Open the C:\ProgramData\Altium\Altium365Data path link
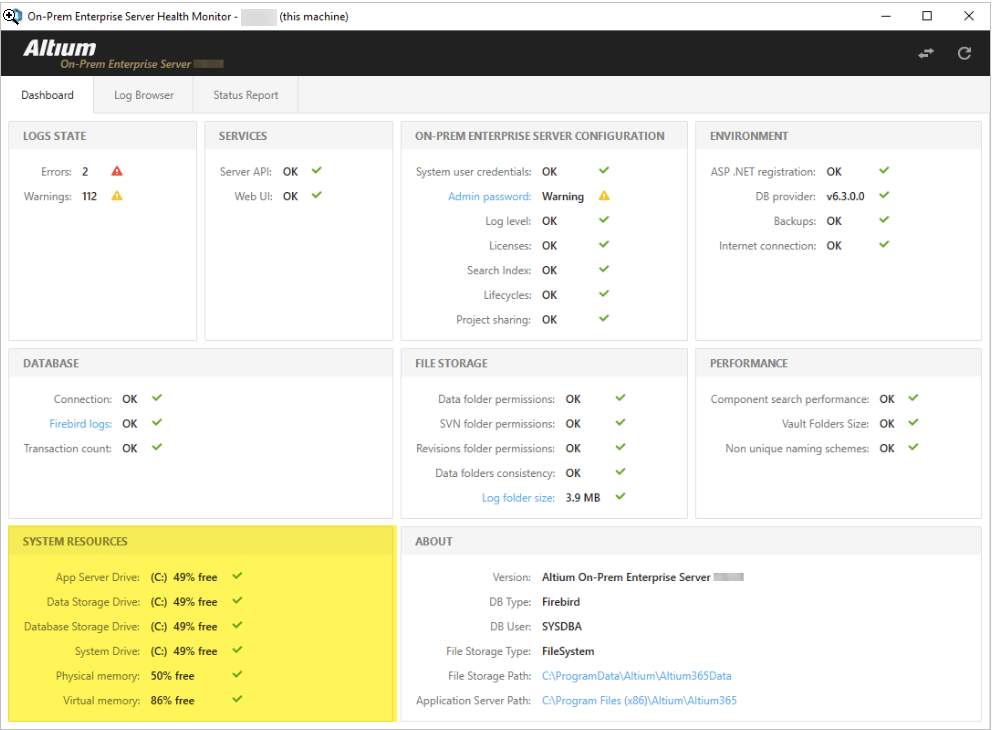The height and width of the screenshot is (730, 993). (636, 676)
